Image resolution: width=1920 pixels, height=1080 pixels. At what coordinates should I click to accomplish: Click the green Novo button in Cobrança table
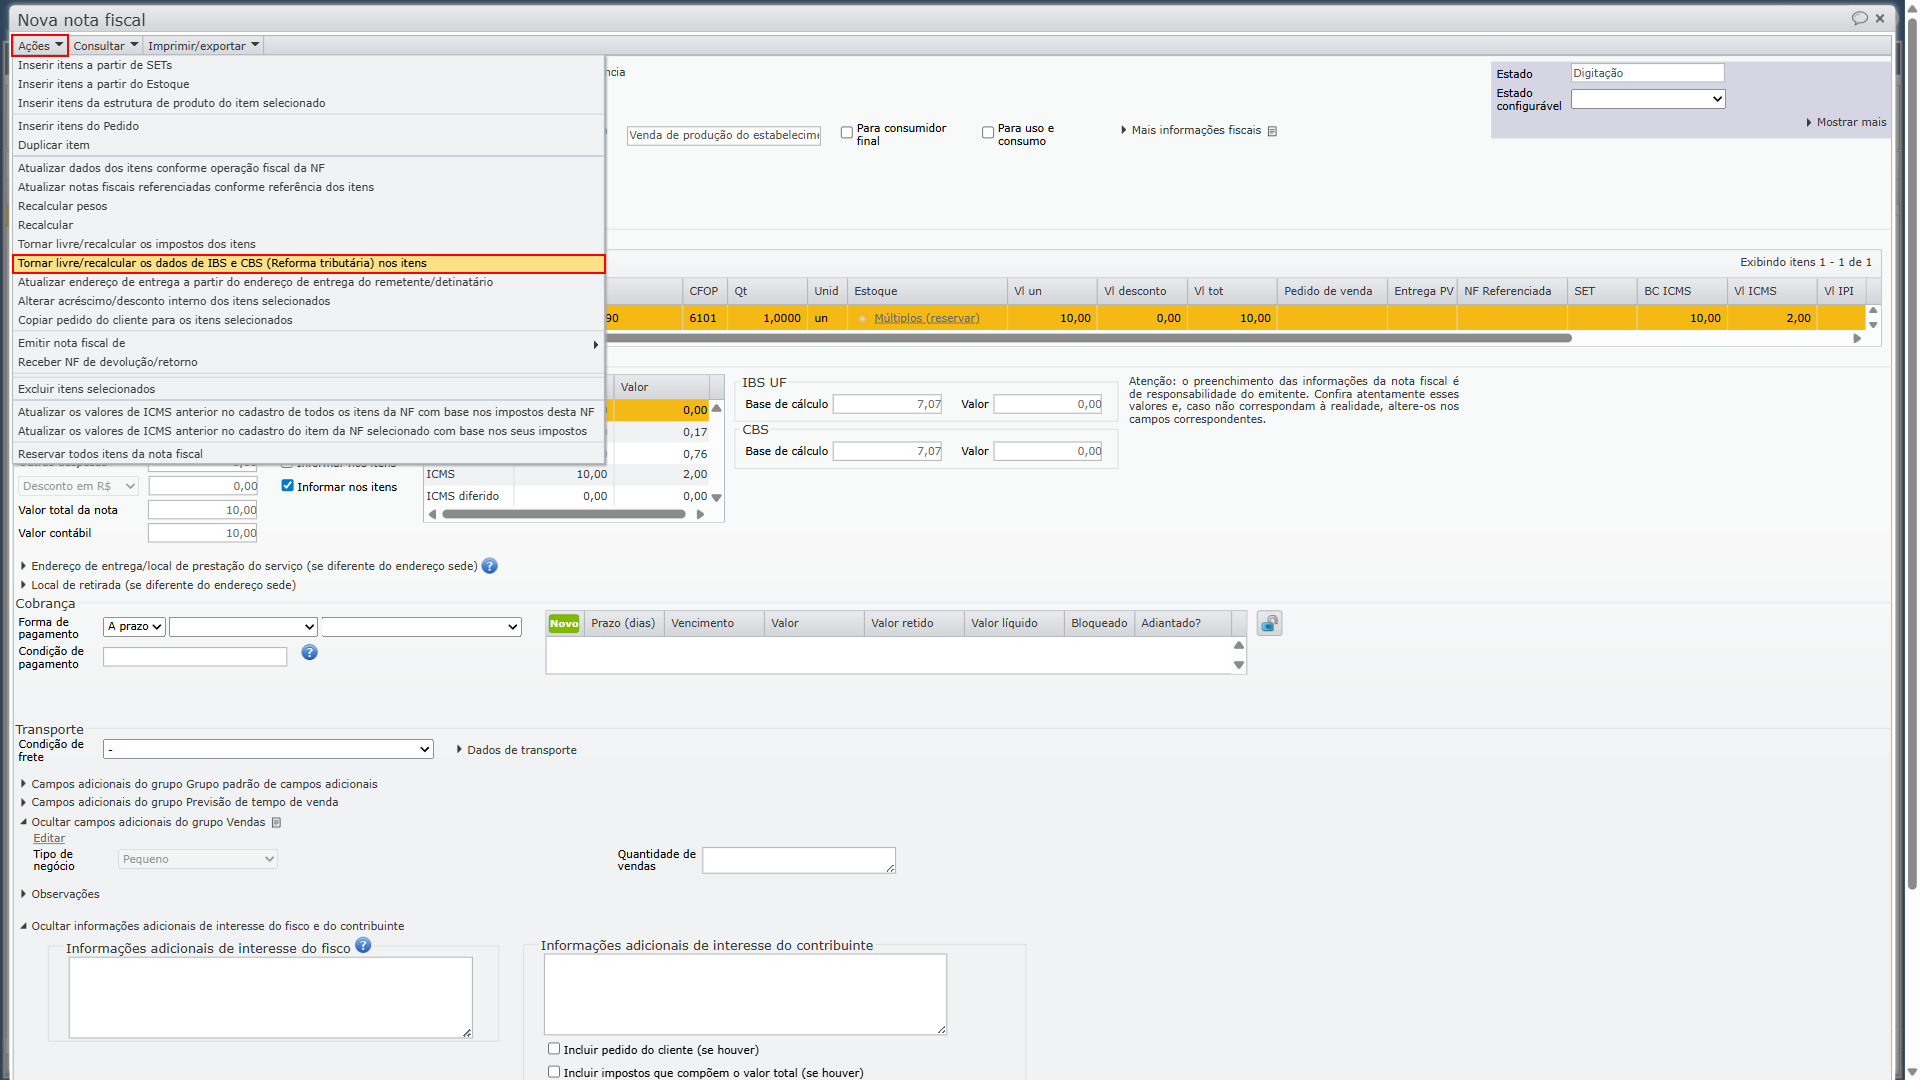click(x=564, y=623)
